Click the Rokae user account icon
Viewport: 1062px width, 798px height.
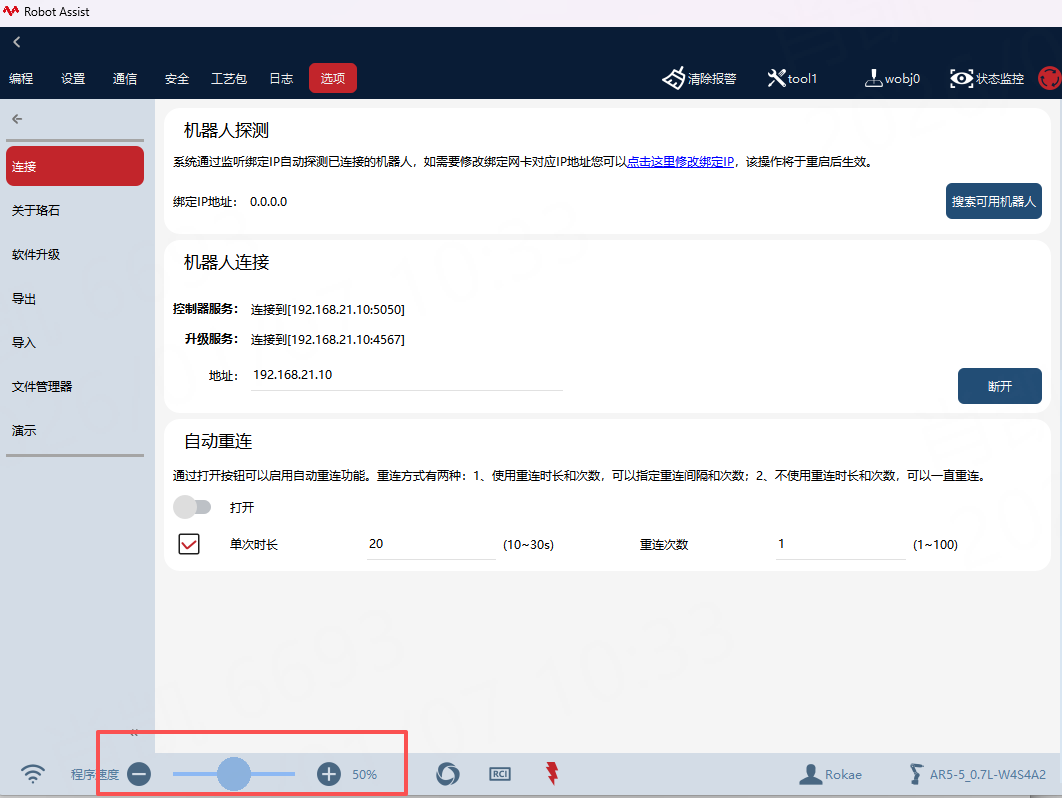coord(810,774)
